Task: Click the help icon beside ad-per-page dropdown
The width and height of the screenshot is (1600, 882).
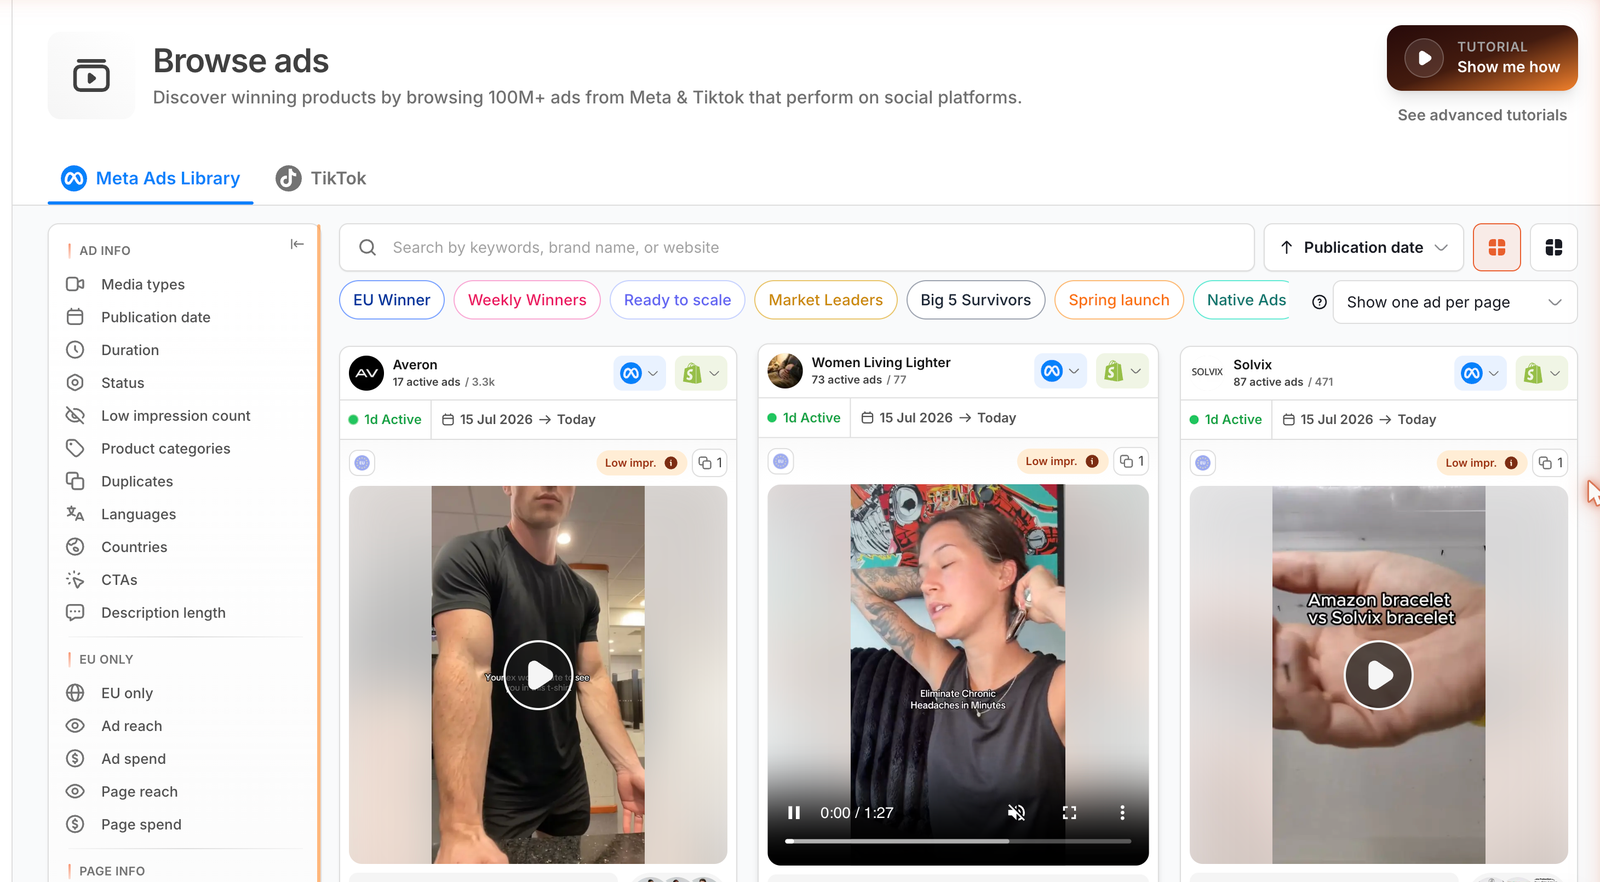Action: pos(1320,302)
